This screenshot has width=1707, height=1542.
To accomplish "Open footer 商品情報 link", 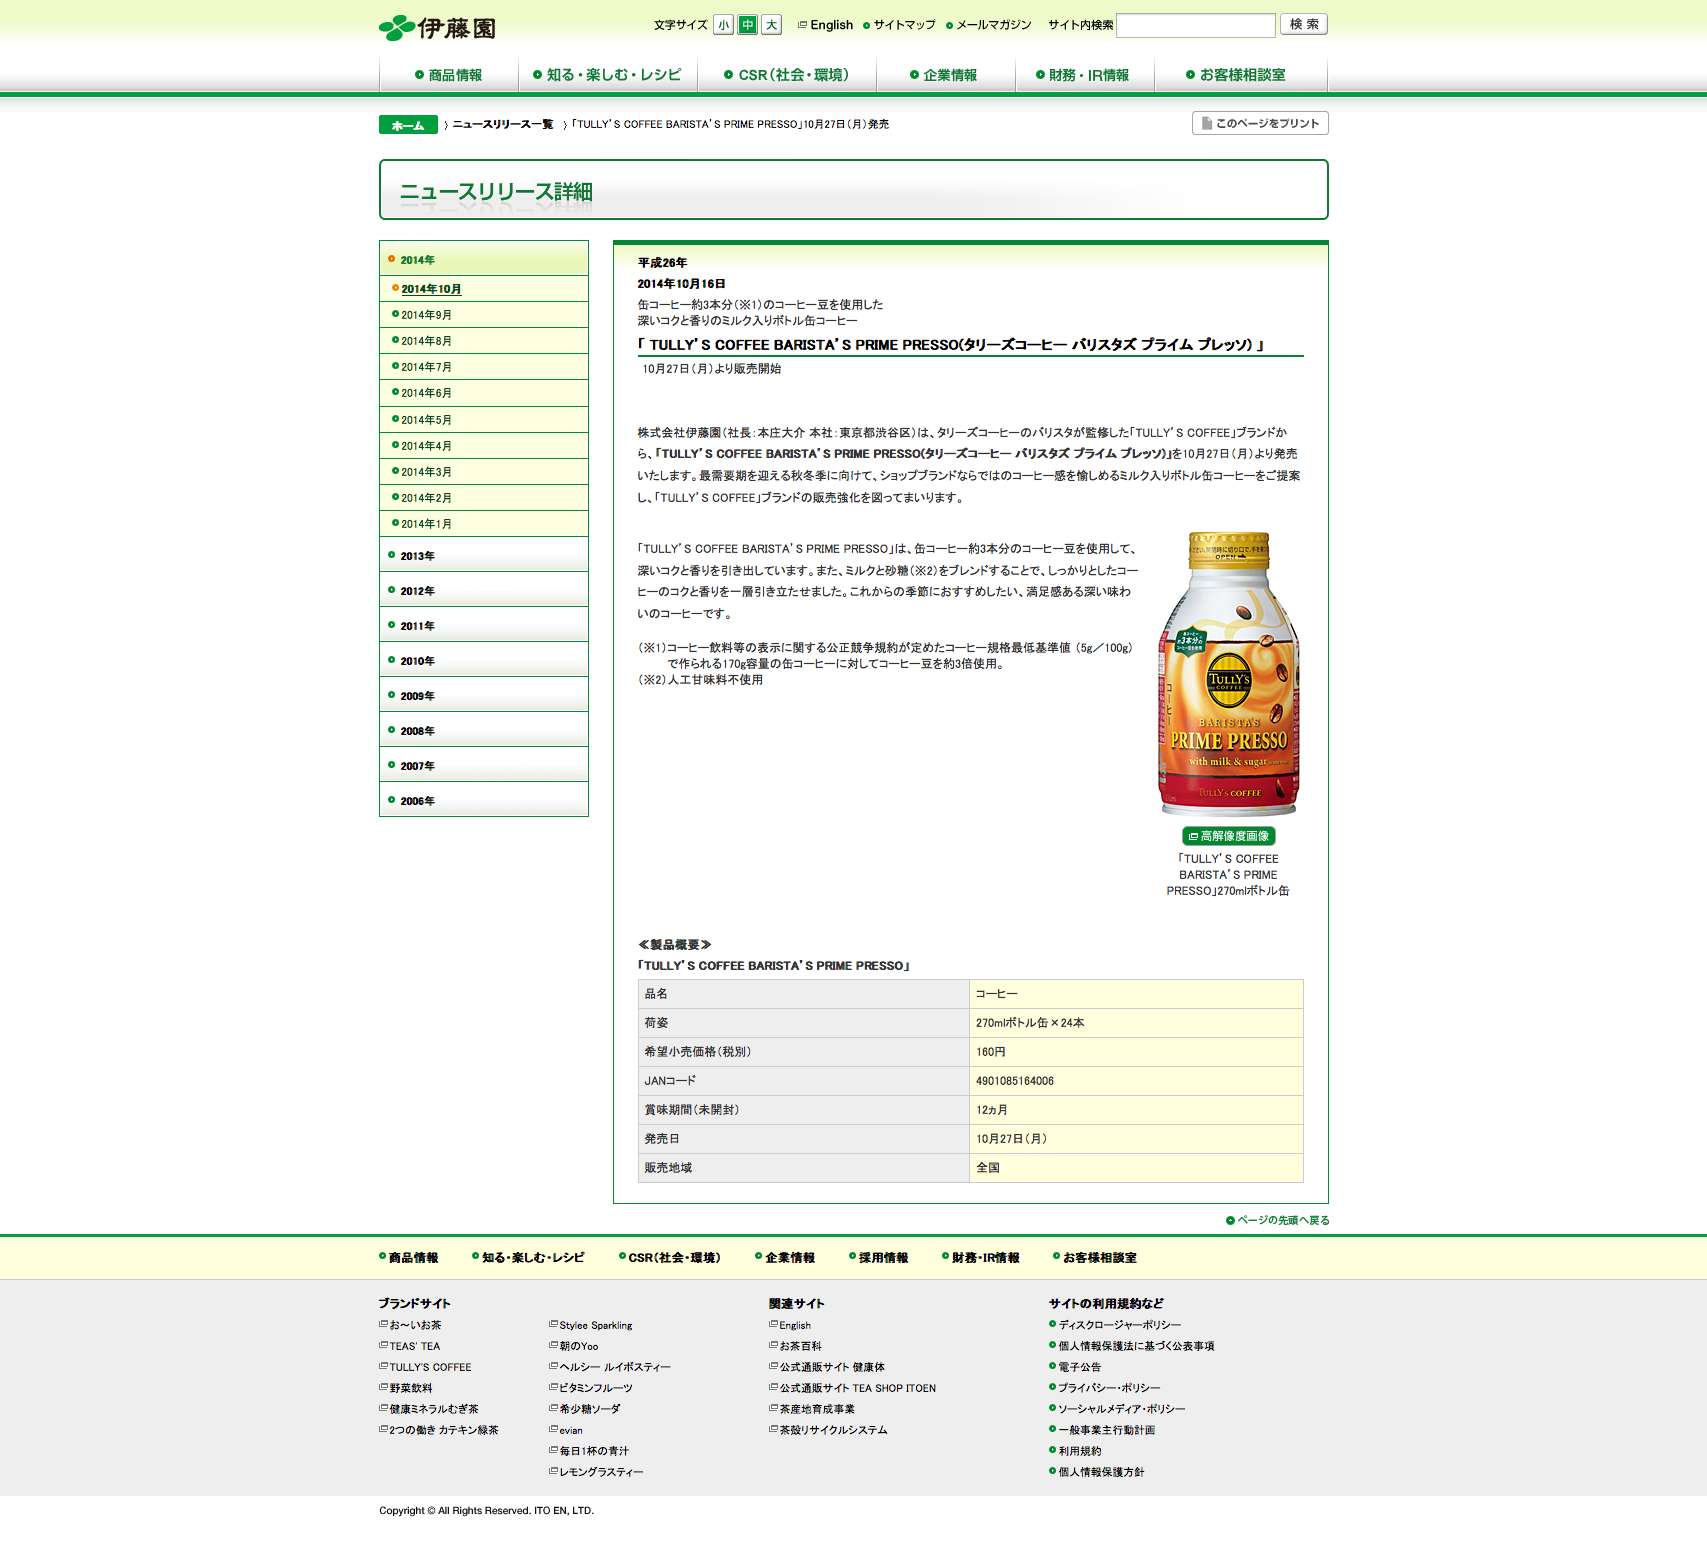I will [x=409, y=1258].
